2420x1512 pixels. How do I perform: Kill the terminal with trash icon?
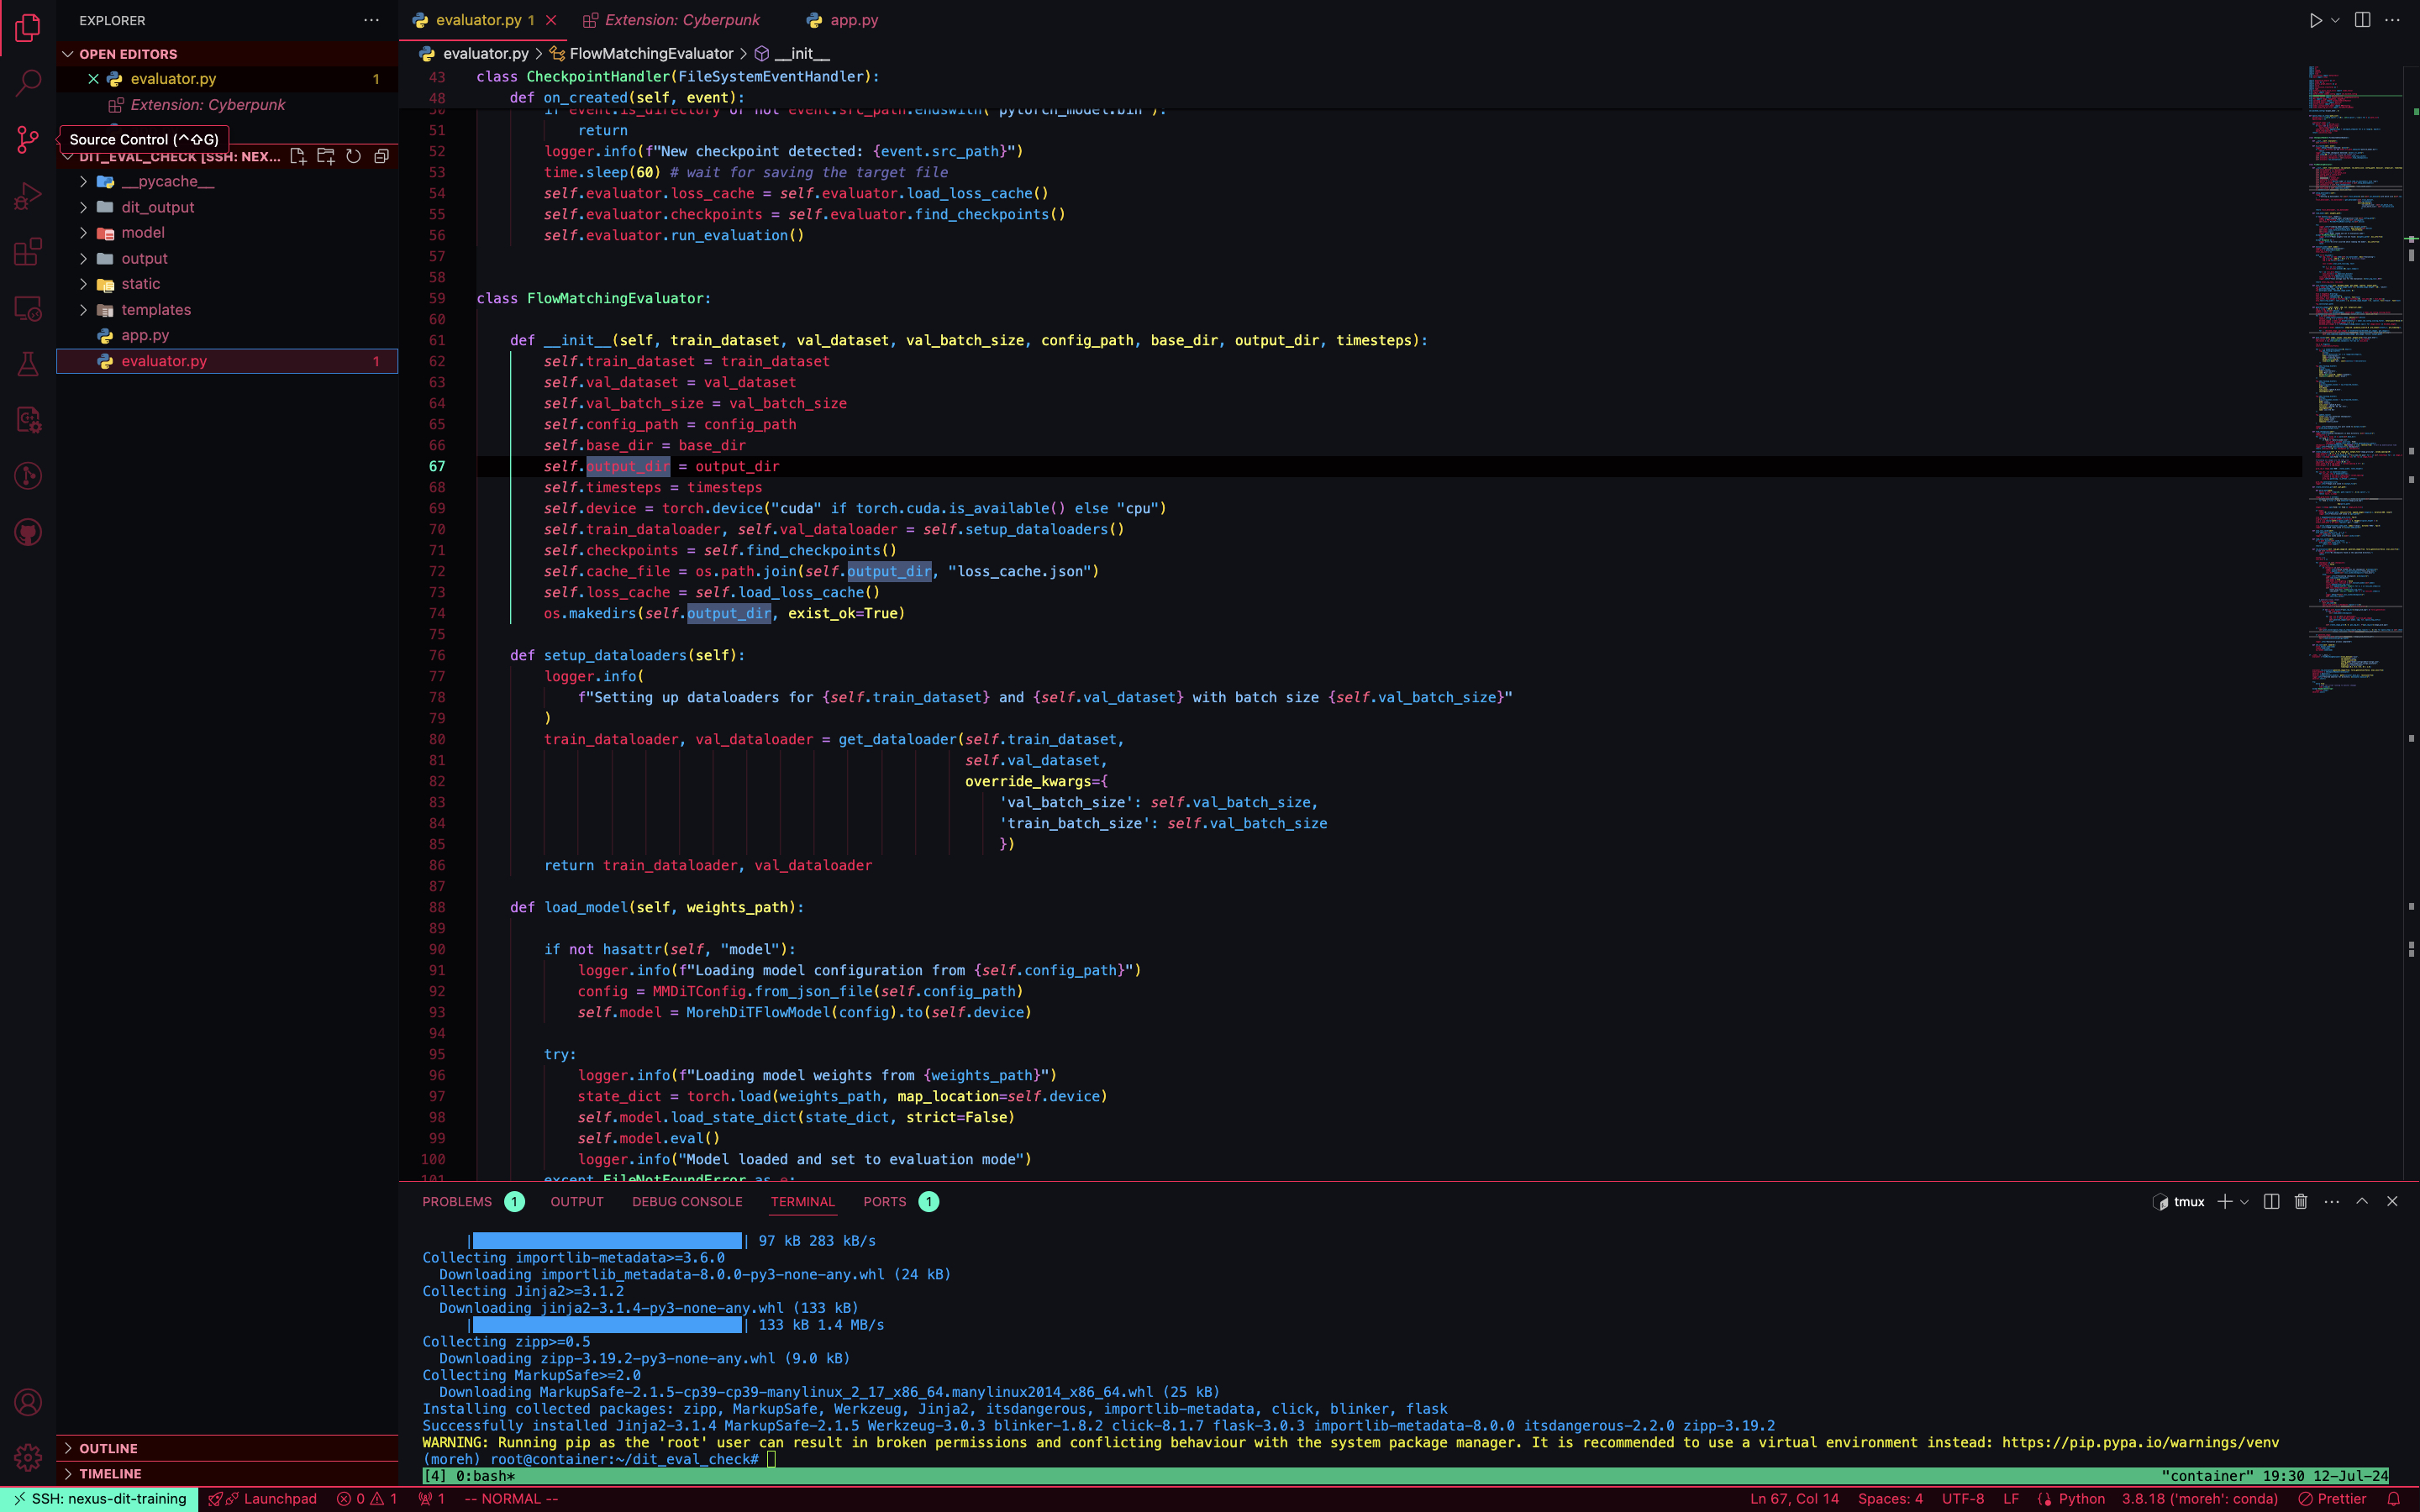(x=2300, y=1201)
